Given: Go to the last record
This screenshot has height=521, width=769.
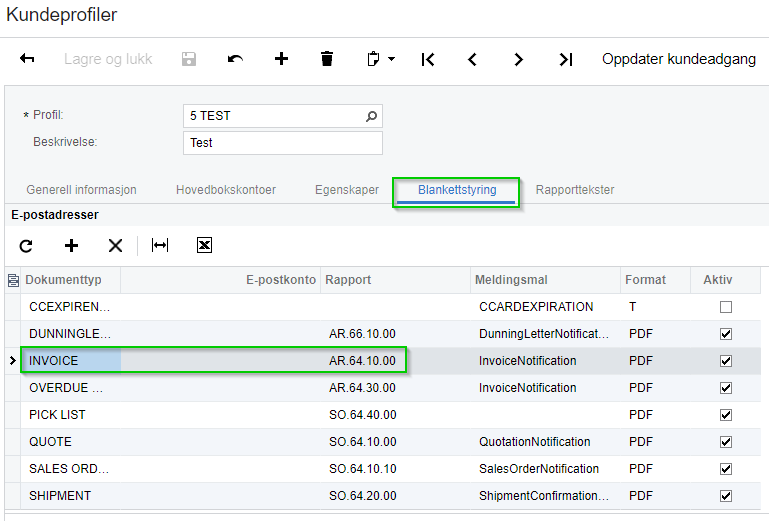Looking at the screenshot, I should [x=565, y=59].
